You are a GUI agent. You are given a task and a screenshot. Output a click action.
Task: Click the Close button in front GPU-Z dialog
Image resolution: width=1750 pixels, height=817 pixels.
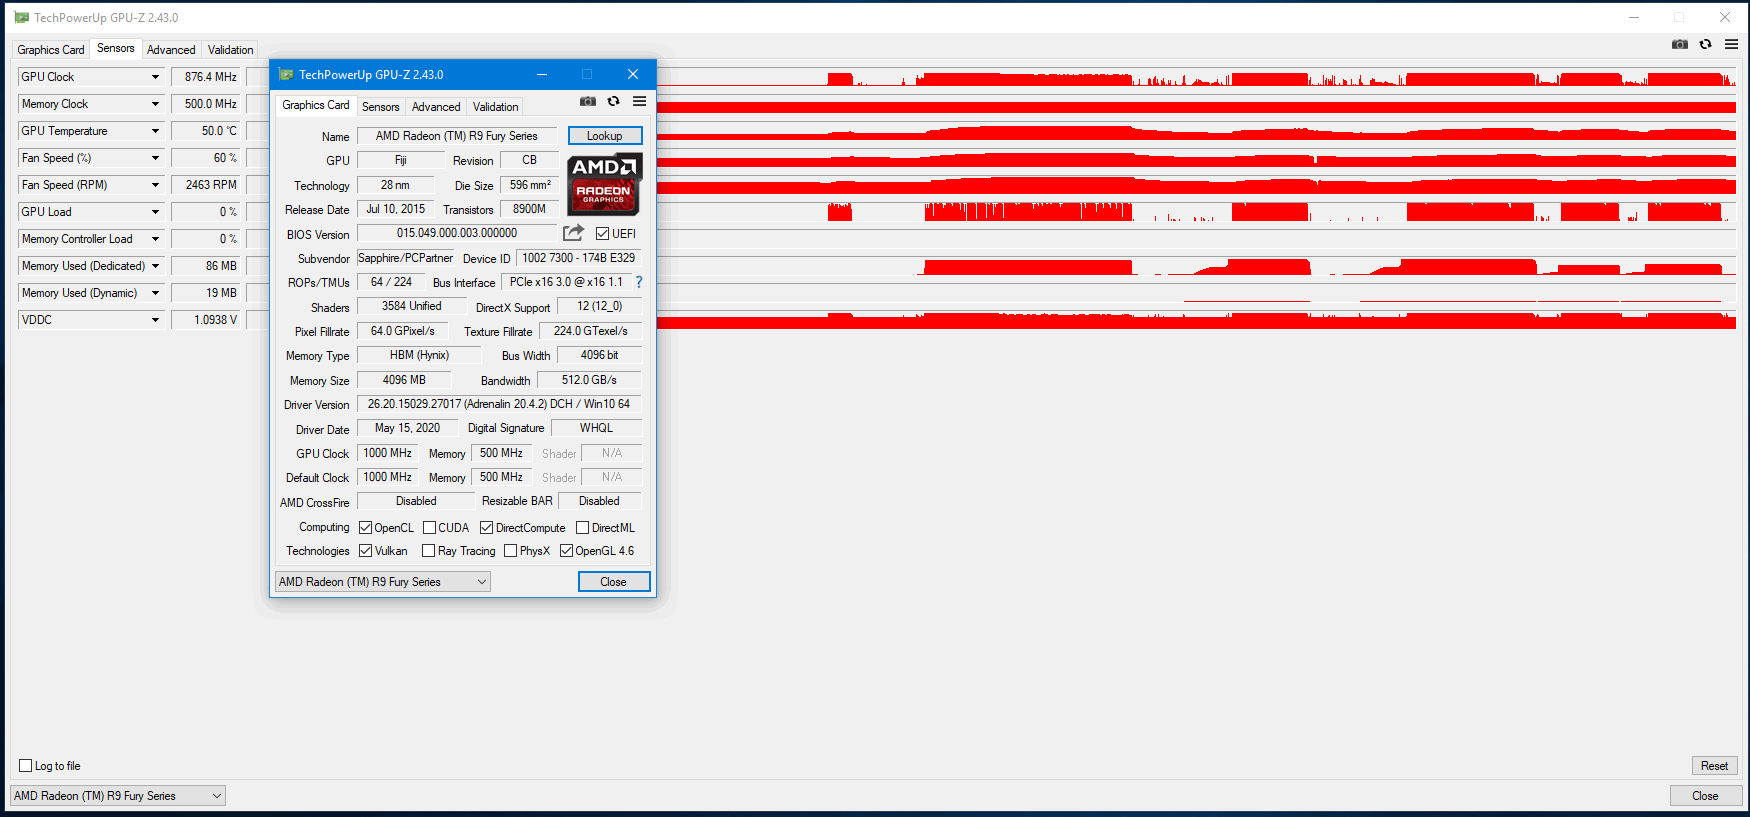pos(613,582)
